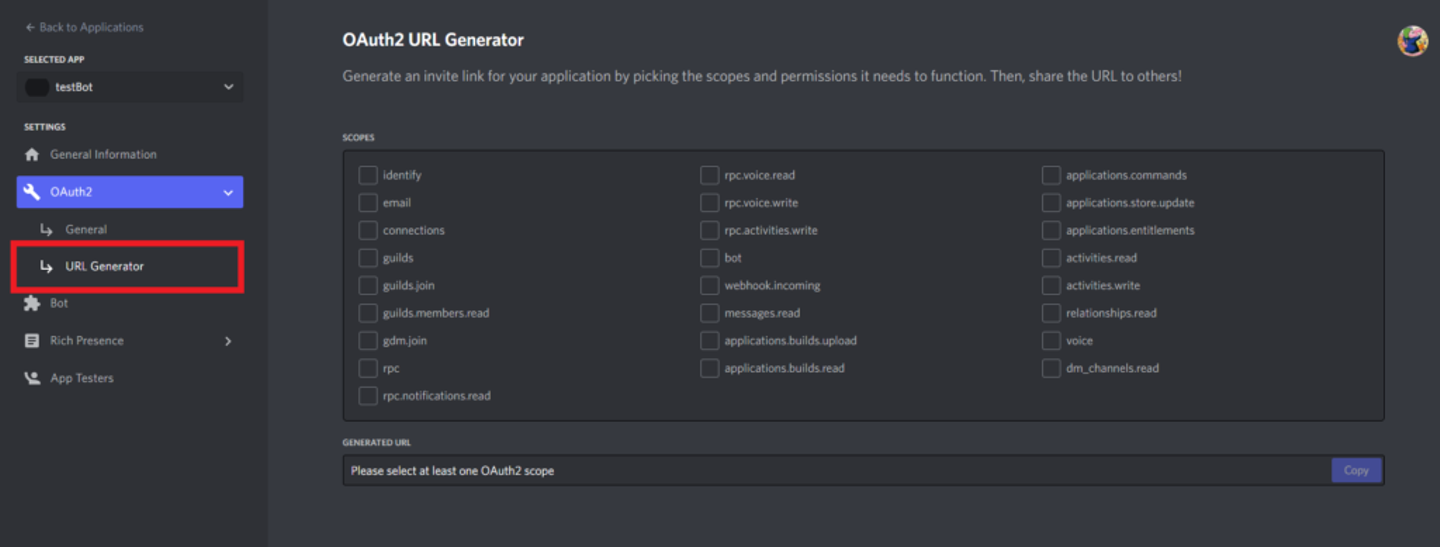Click the Bot puzzle piece icon
Image resolution: width=1440 pixels, height=547 pixels.
pyautogui.click(x=31, y=303)
